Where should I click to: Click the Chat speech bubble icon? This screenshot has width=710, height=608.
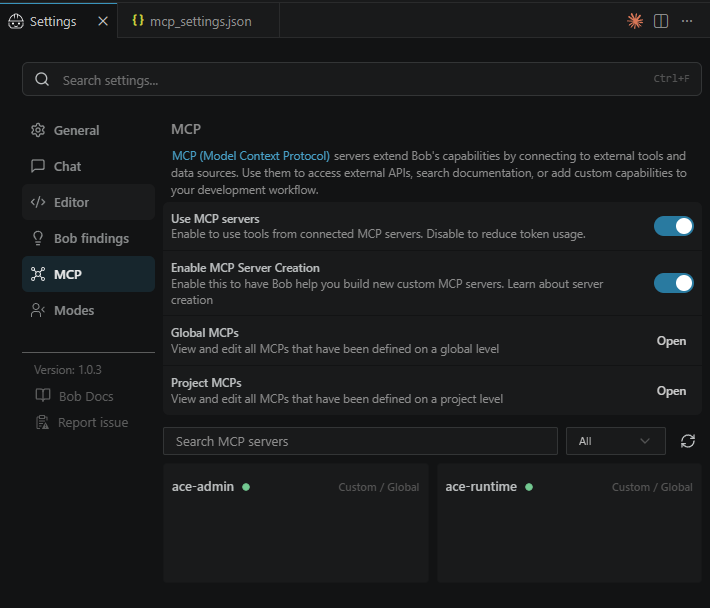tap(38, 166)
